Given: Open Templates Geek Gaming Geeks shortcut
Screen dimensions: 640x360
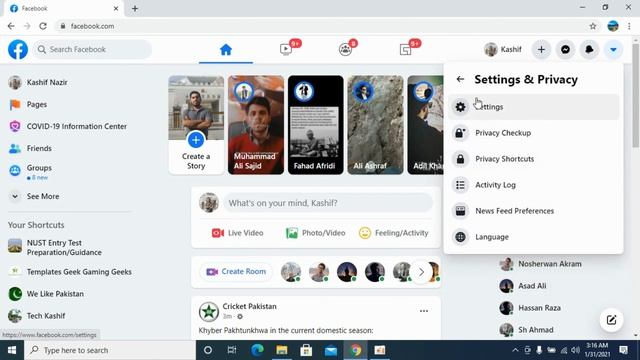Looking at the screenshot, I should click(x=69, y=272).
